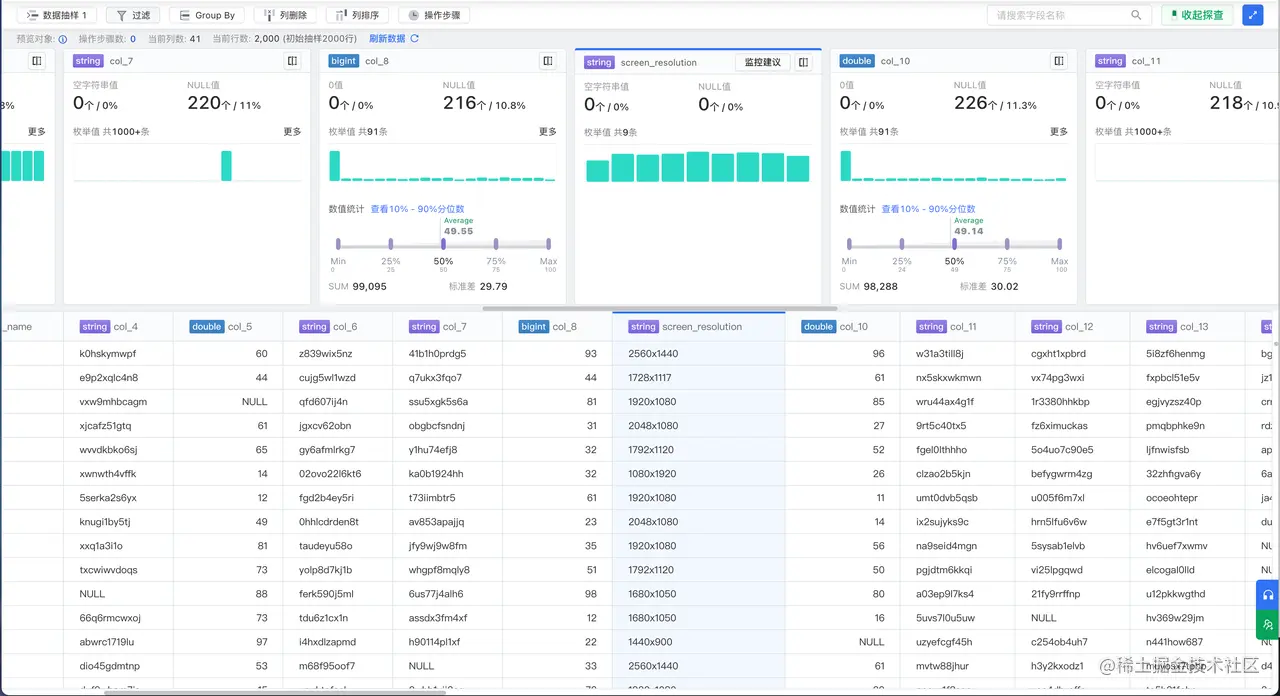The width and height of the screenshot is (1280, 696).
Task: Click the string type badge on col_7 card
Action: point(88,61)
